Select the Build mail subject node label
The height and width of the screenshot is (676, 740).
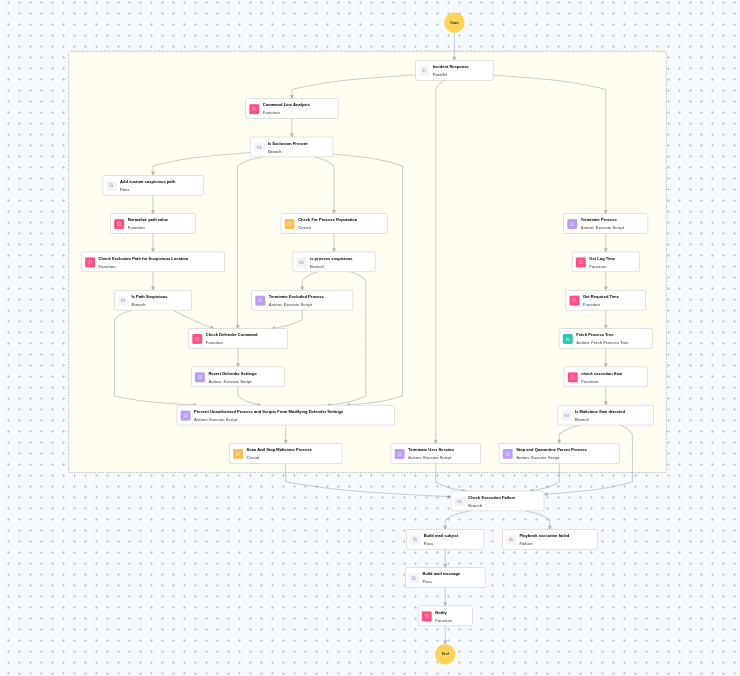coord(441,536)
